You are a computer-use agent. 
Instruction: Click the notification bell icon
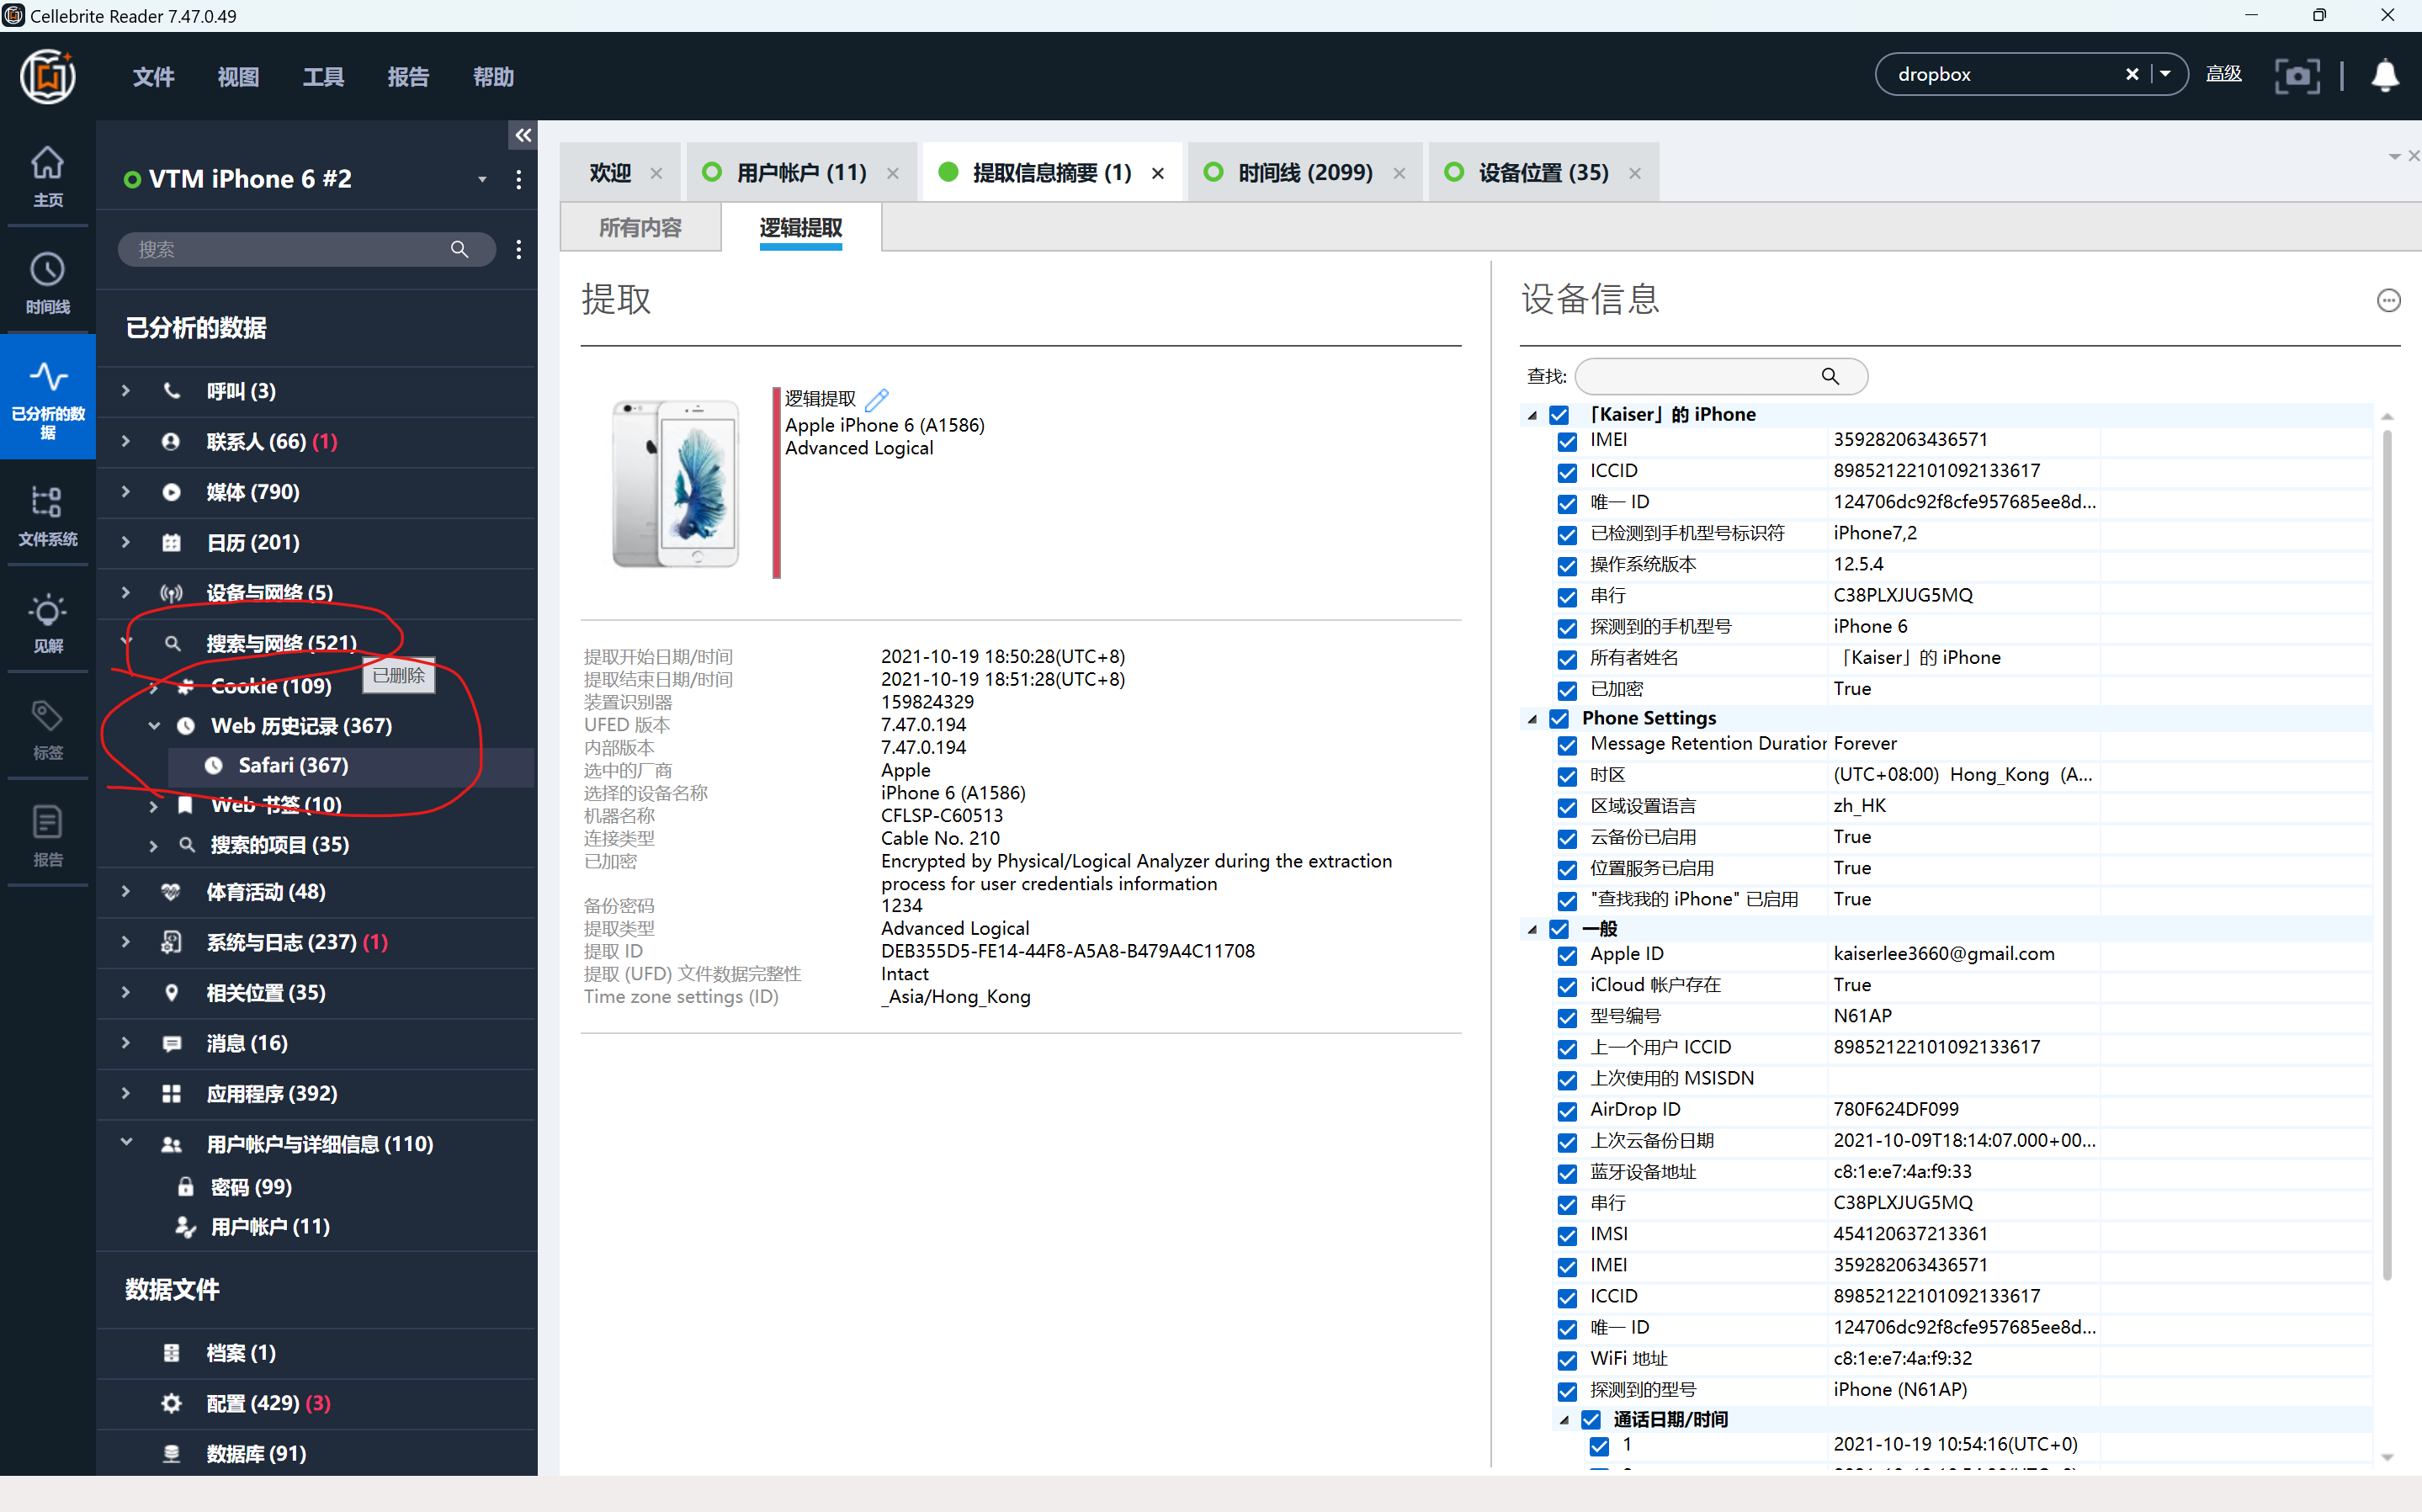[2384, 76]
